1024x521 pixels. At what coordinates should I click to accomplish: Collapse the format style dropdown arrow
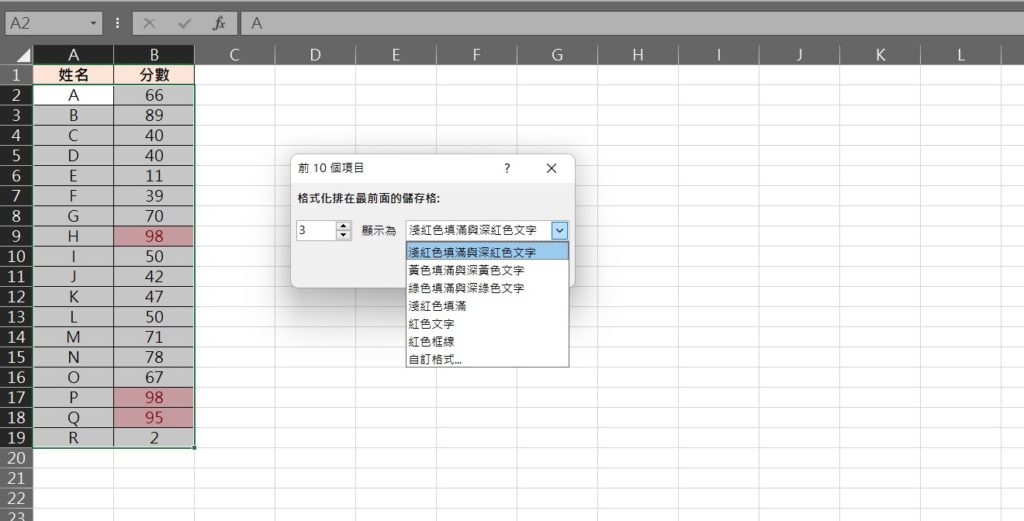coord(559,230)
